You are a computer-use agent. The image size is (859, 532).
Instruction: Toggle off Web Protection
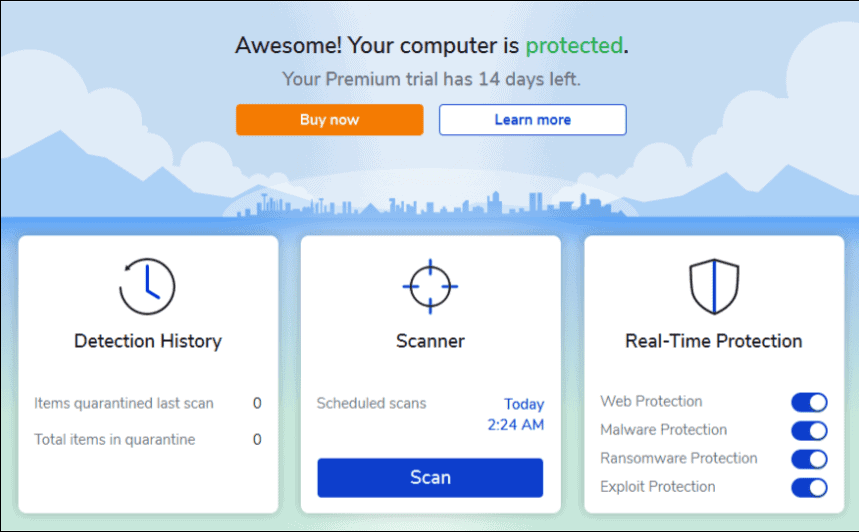(809, 402)
